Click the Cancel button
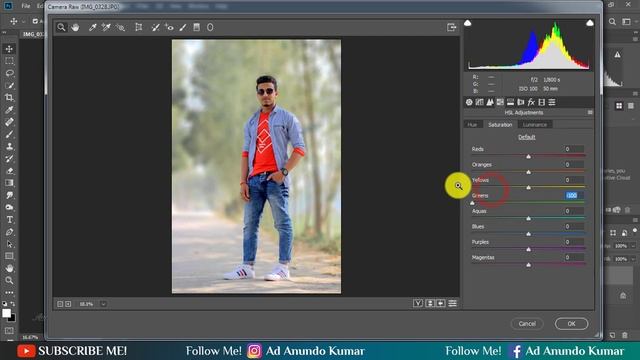The width and height of the screenshot is (640, 360). [x=527, y=324]
